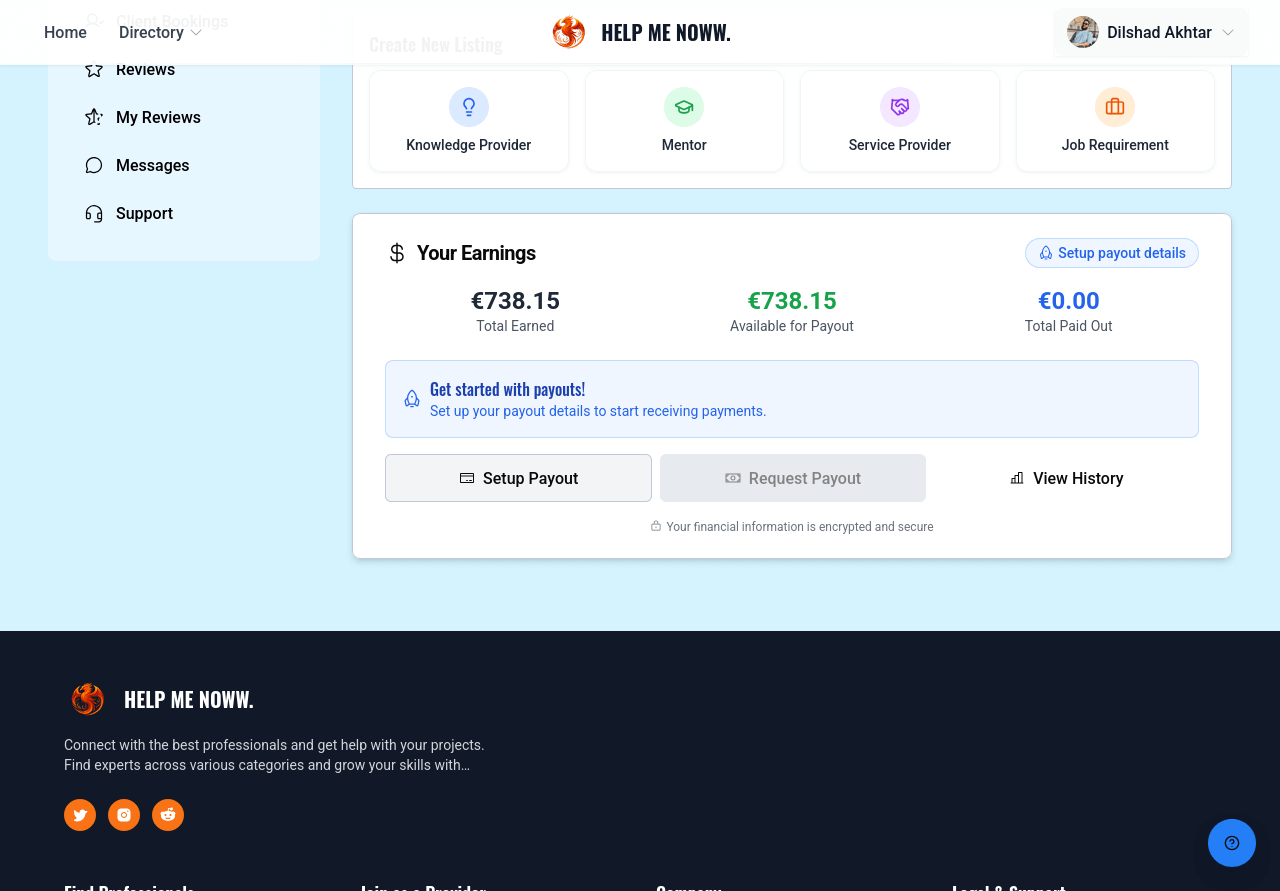Select the Knowledge Provider lightbulb icon
Image resolution: width=1280 pixels, height=891 pixels.
click(468, 106)
